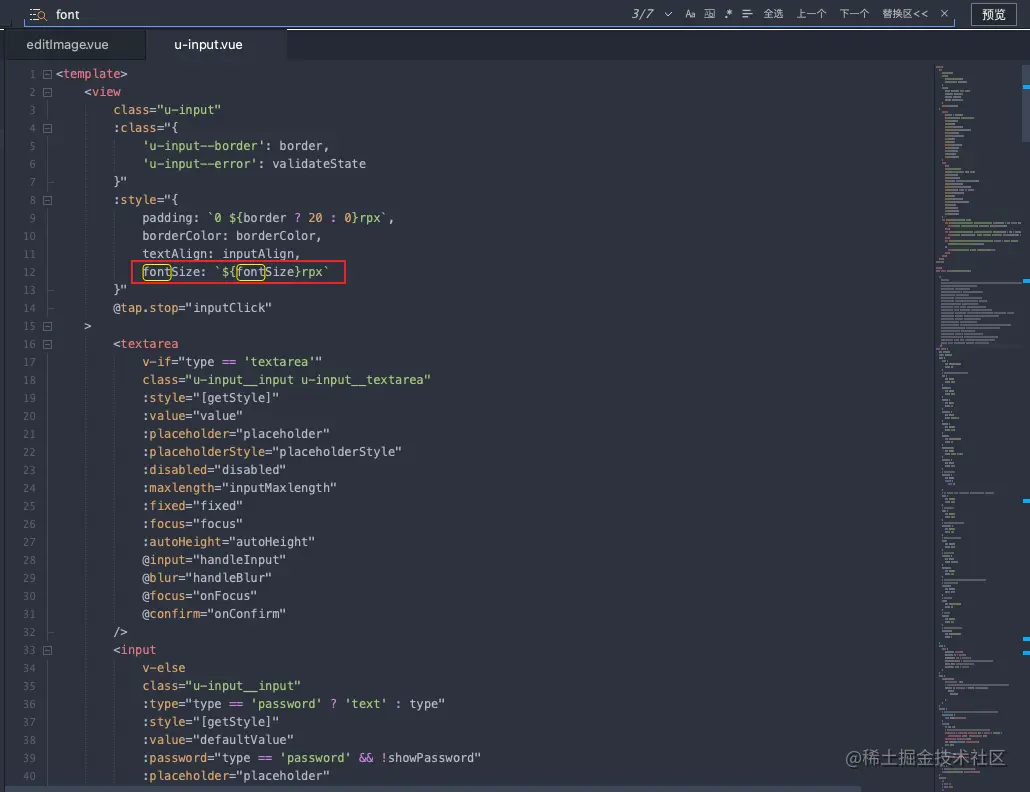Click the highlighted fontSize property on line 12
The image size is (1030, 792).
pyautogui.click(x=173, y=272)
